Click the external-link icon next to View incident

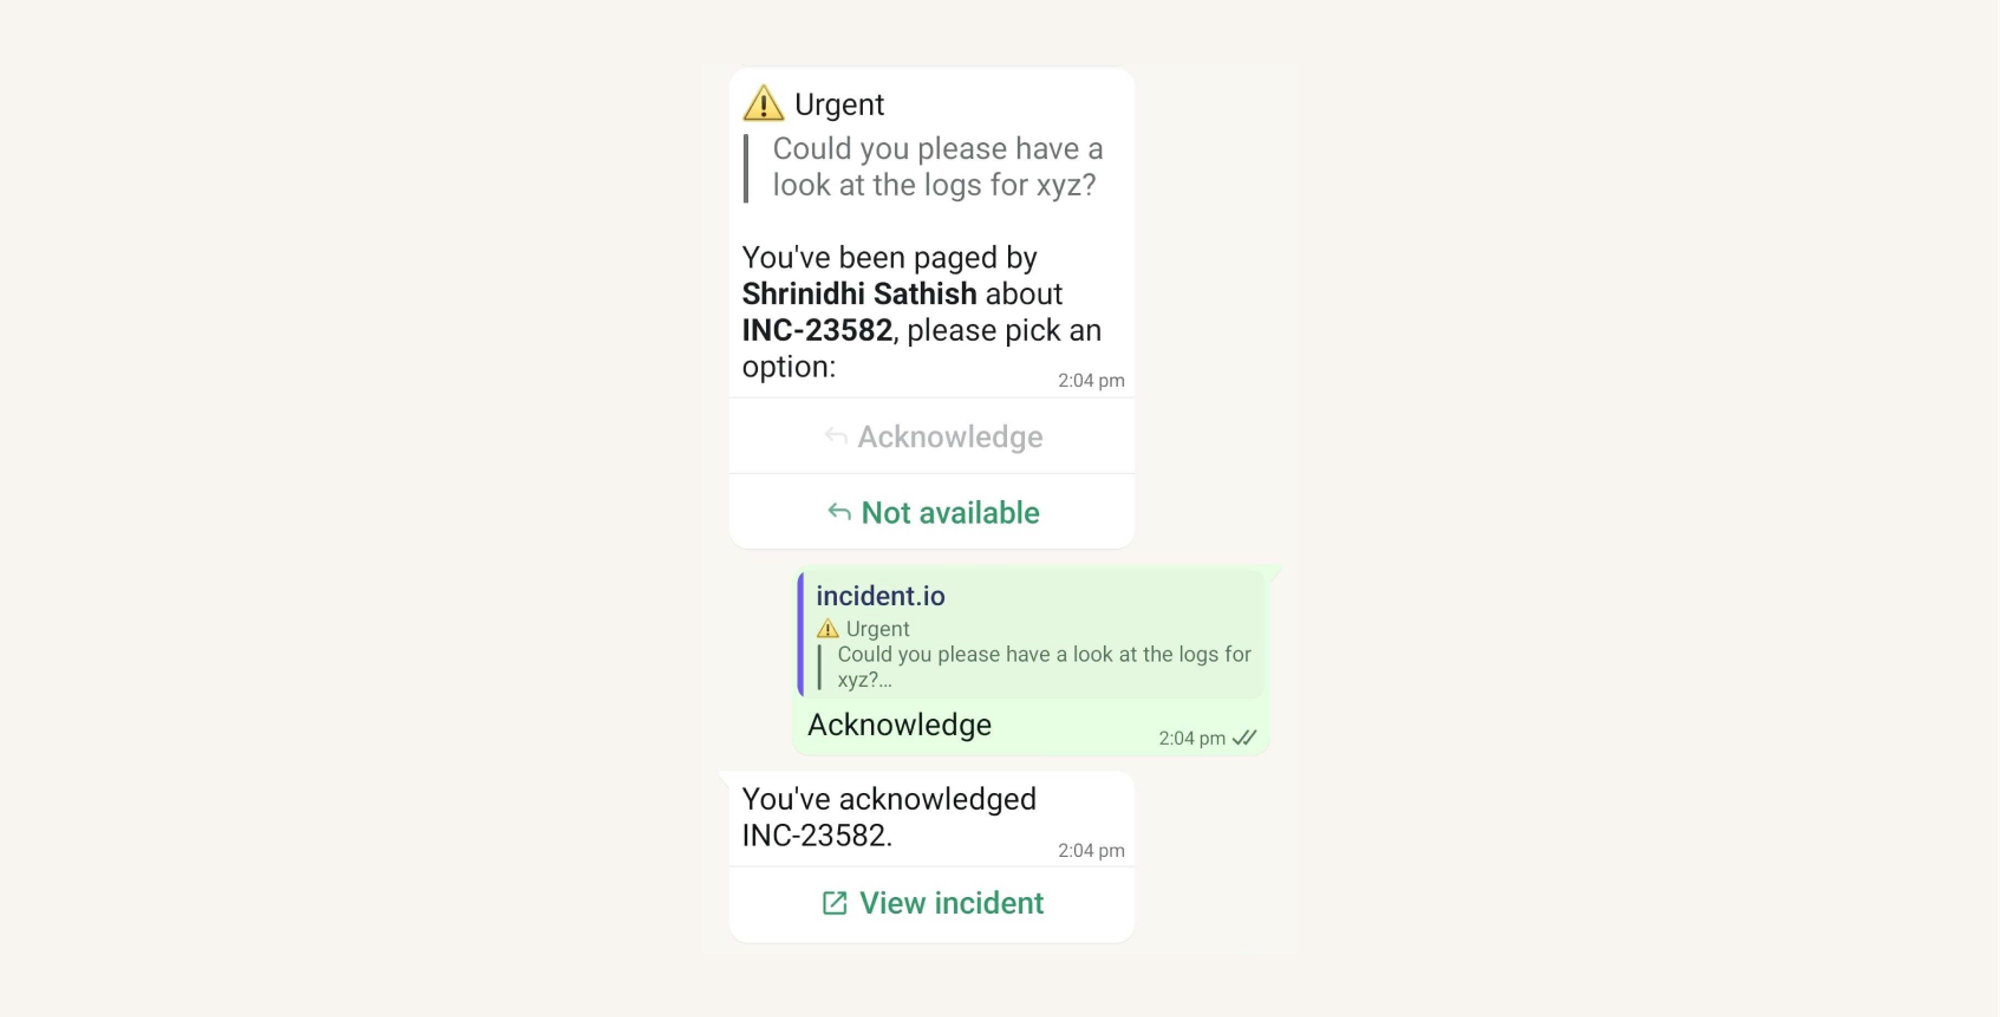coord(834,903)
